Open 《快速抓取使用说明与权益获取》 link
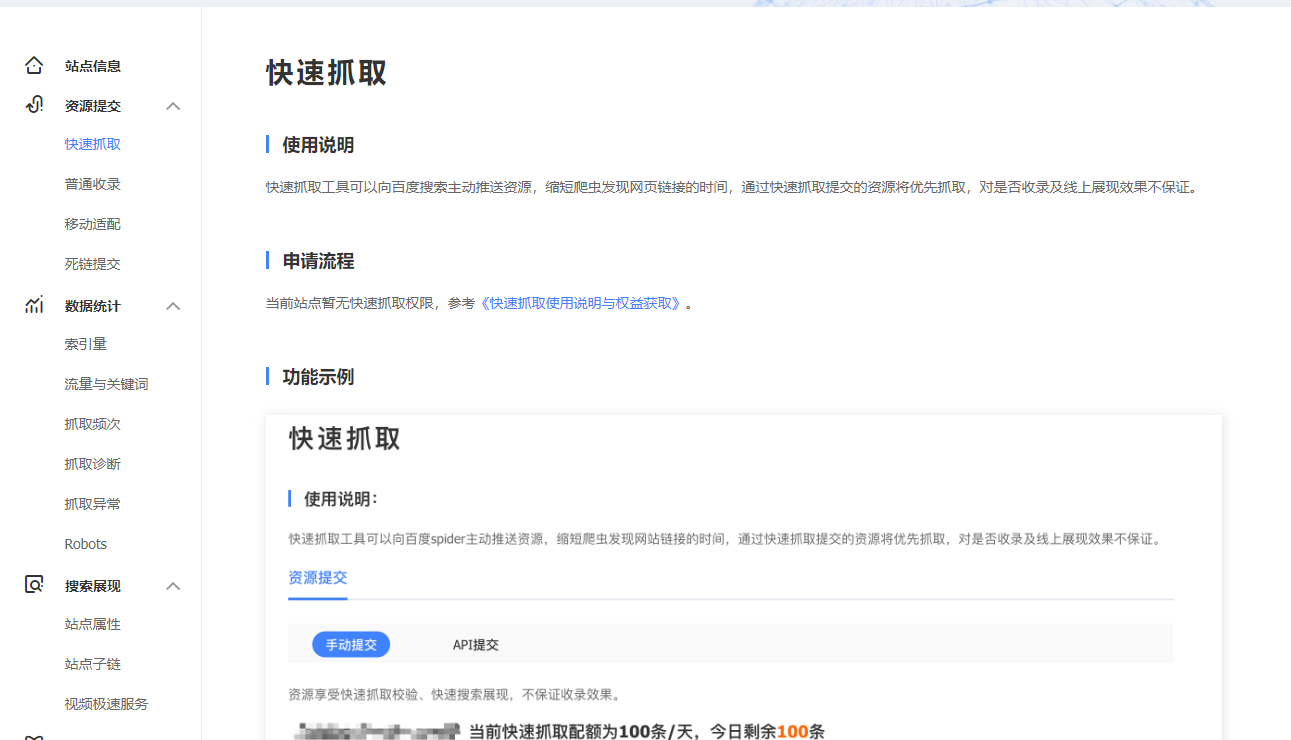This screenshot has height=740, width=1291. click(x=581, y=303)
